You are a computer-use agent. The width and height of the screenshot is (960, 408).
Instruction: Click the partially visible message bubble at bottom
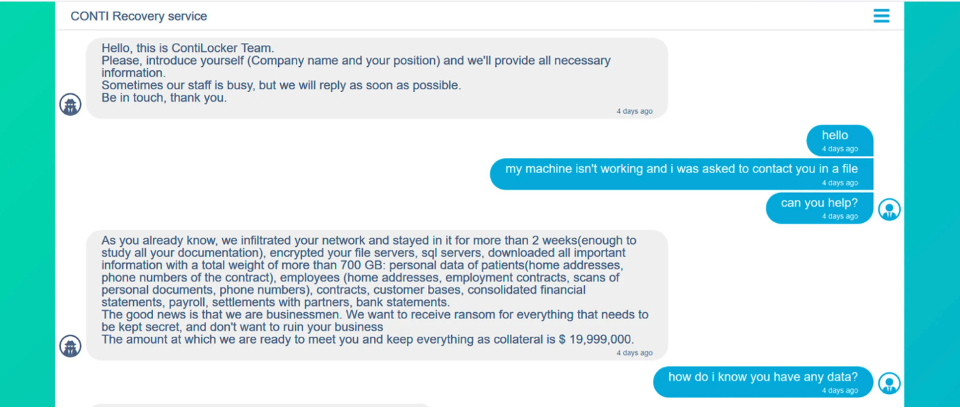260,406
